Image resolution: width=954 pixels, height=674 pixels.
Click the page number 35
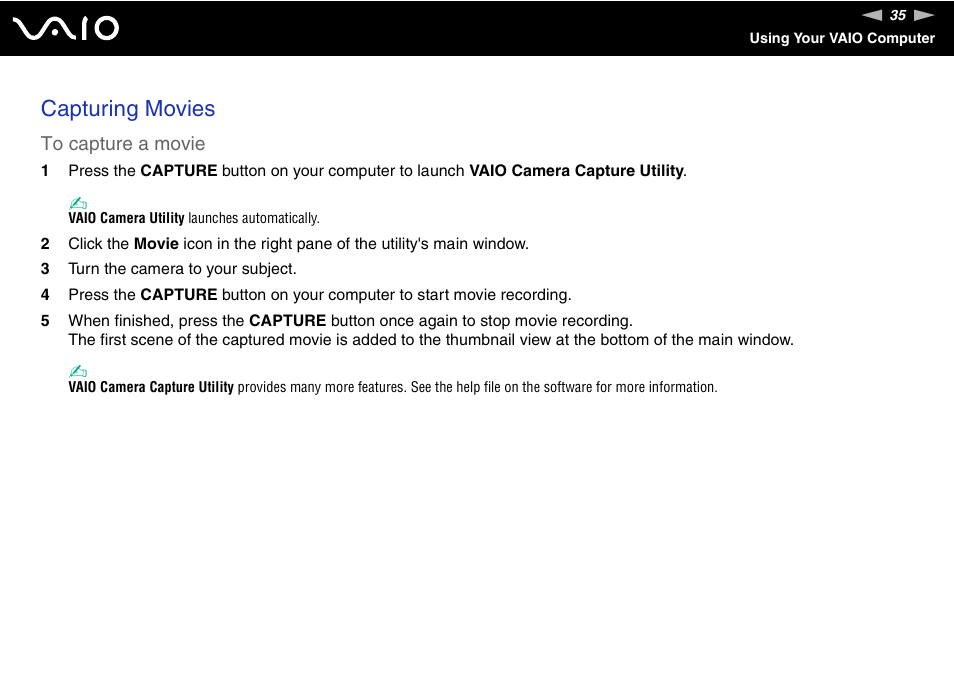point(897,15)
